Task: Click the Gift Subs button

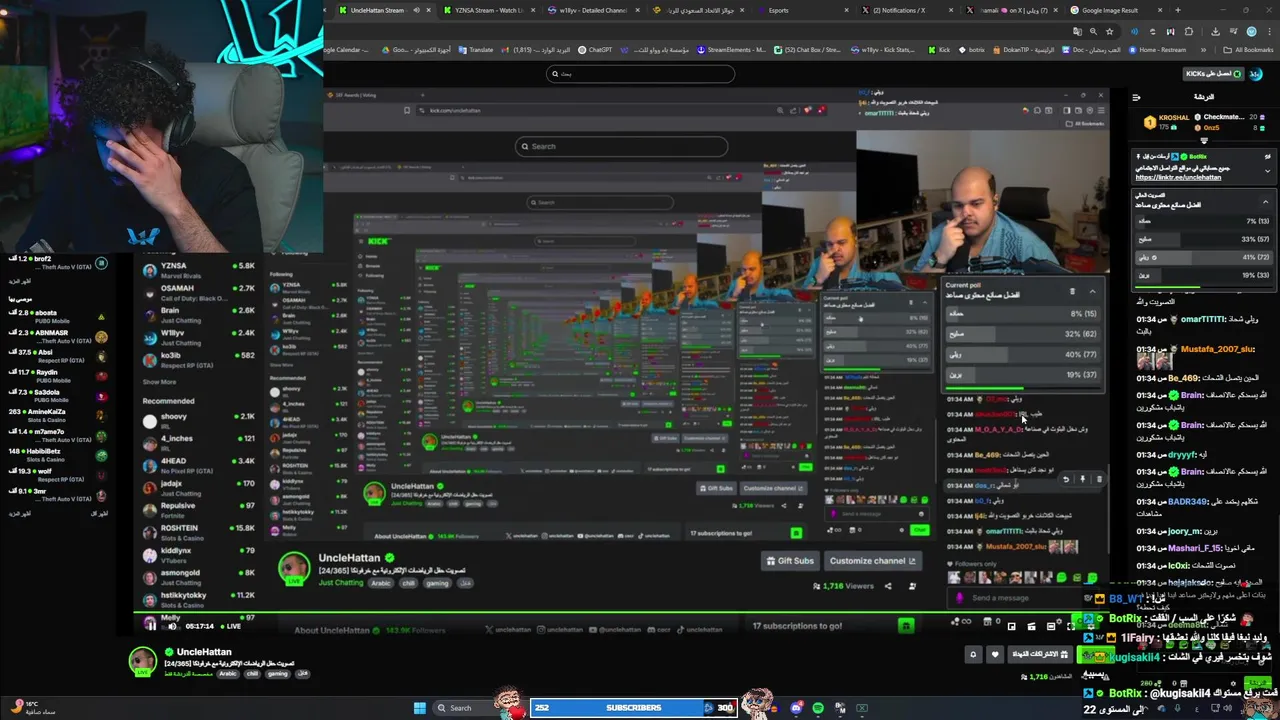Action: (790, 561)
